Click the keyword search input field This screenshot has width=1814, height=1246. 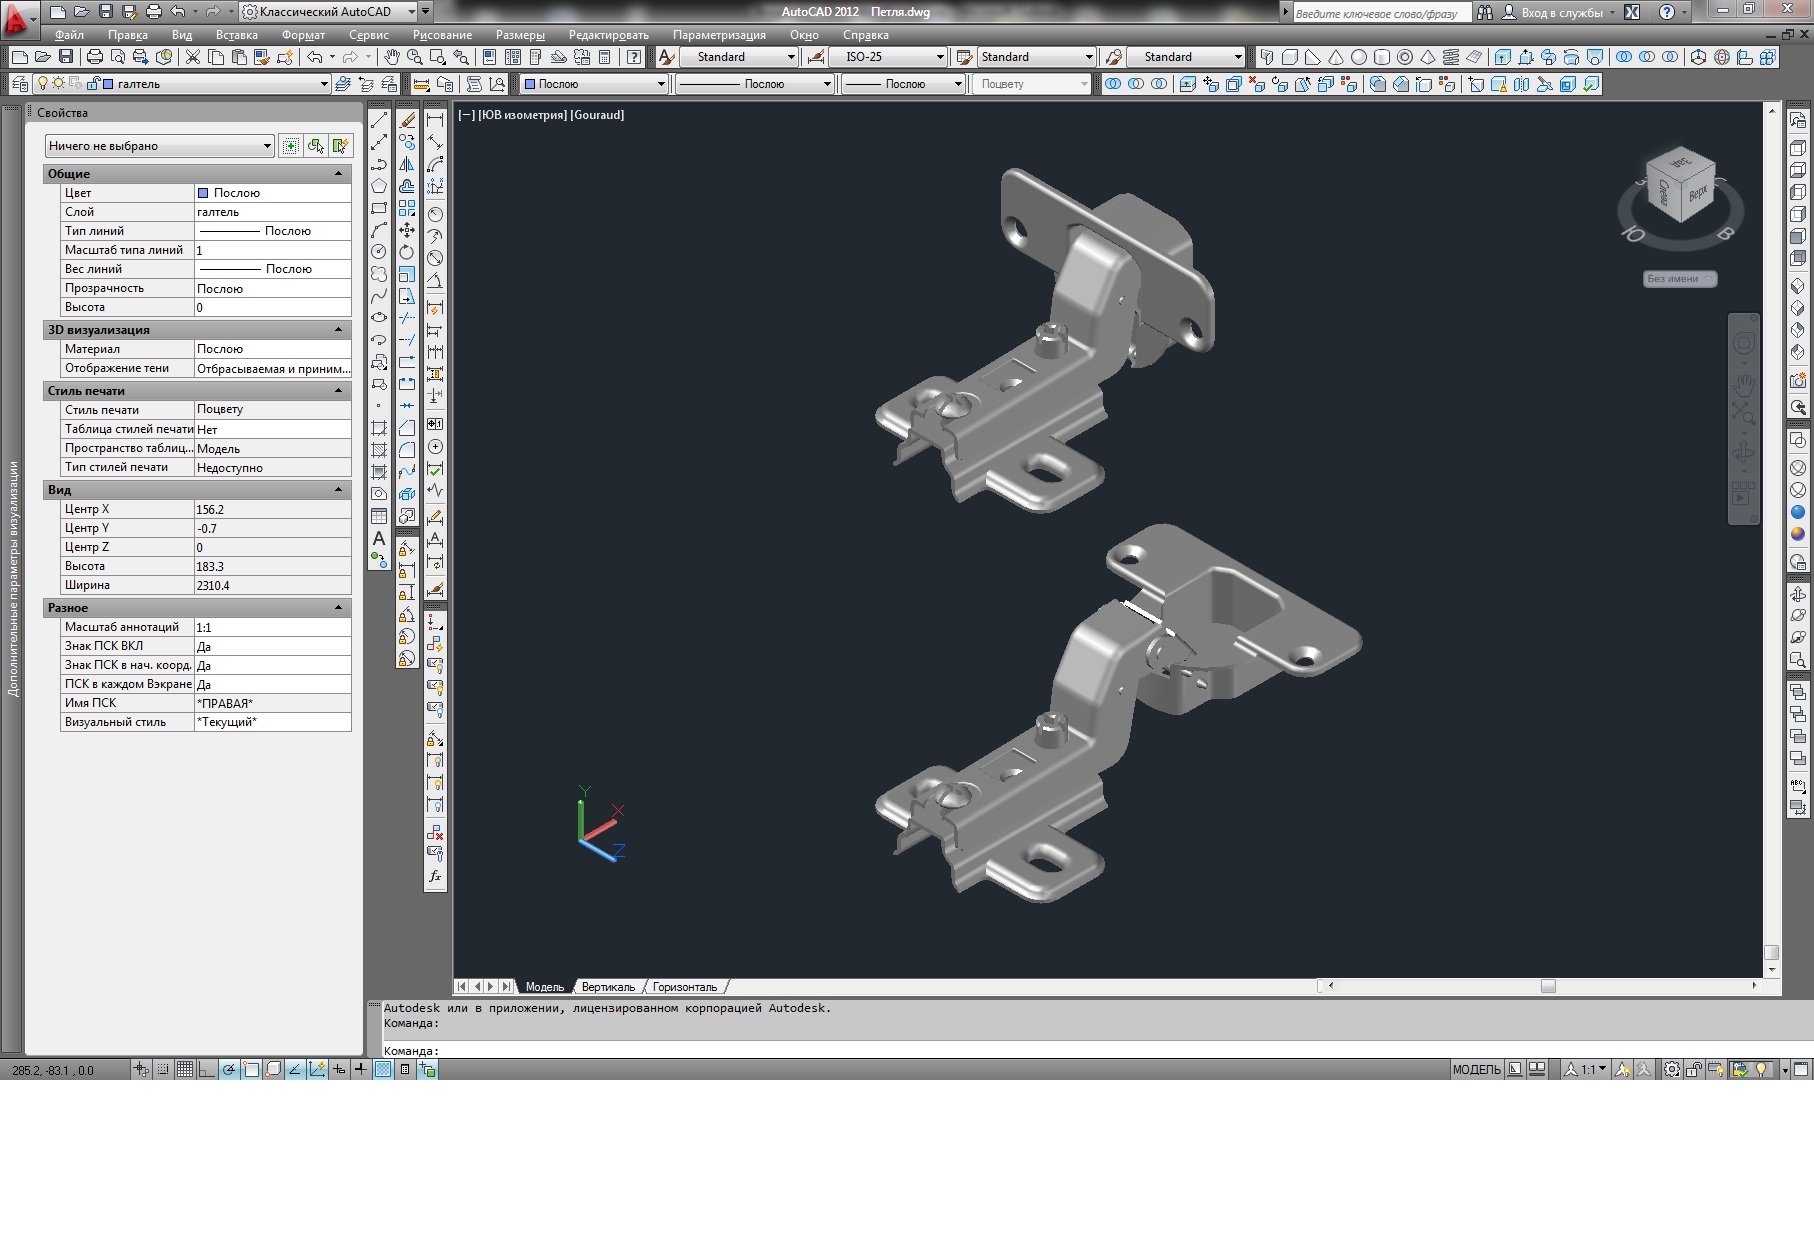(x=1381, y=13)
